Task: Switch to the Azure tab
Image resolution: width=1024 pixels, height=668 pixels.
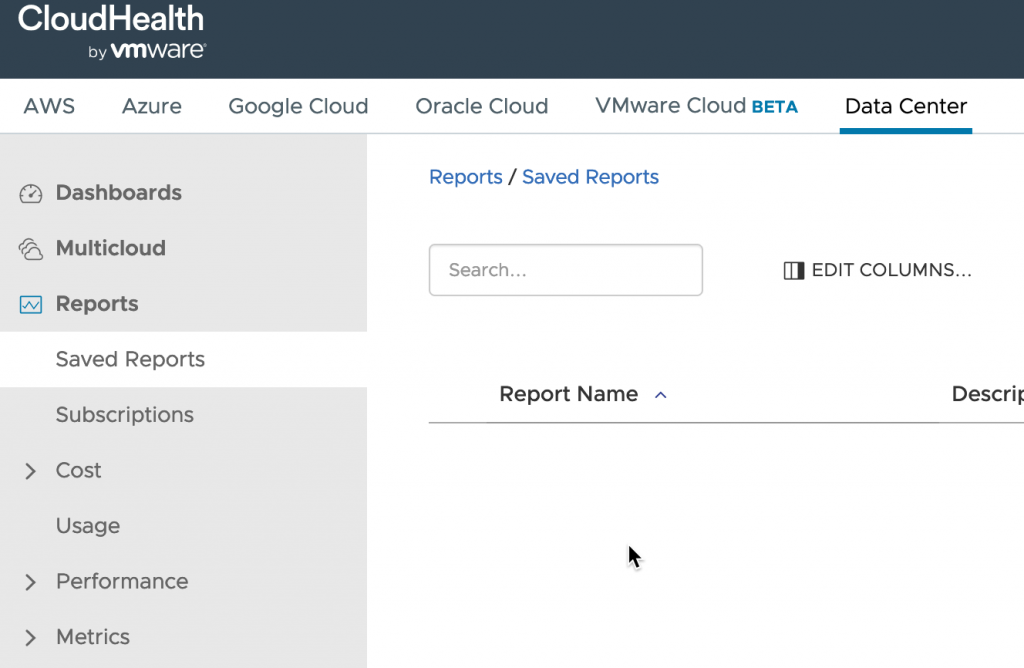Action: (x=151, y=105)
